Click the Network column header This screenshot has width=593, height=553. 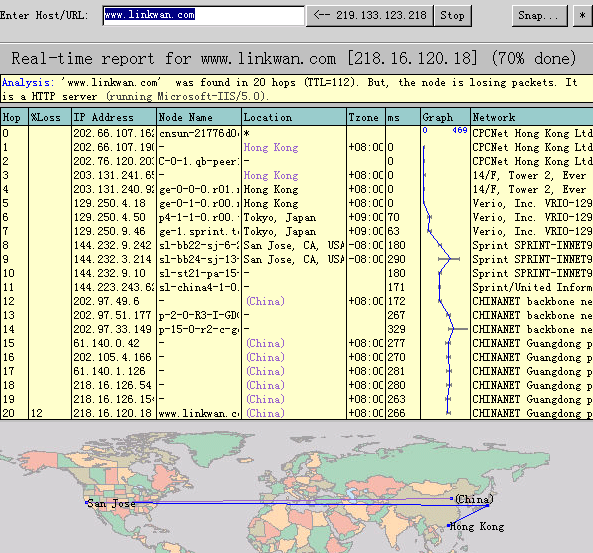532,117
